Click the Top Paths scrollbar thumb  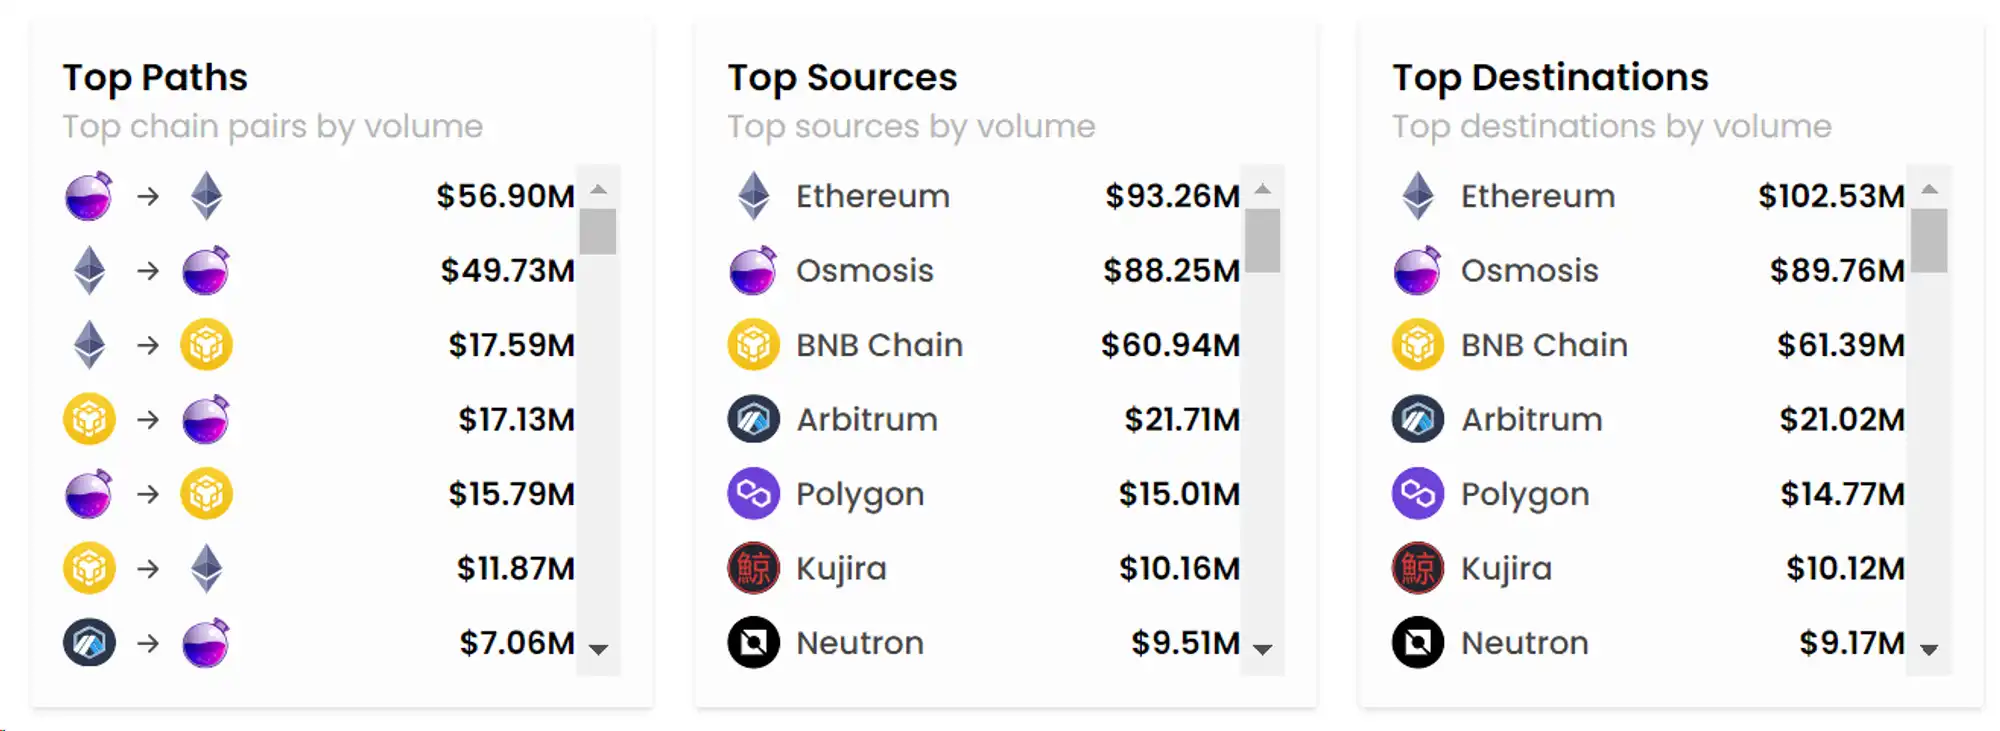[597, 232]
